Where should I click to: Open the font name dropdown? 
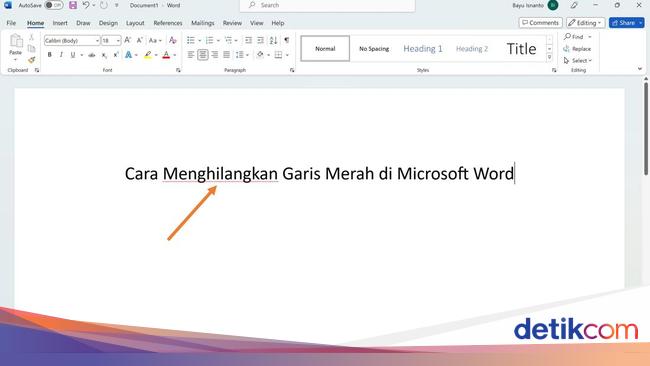pos(97,41)
